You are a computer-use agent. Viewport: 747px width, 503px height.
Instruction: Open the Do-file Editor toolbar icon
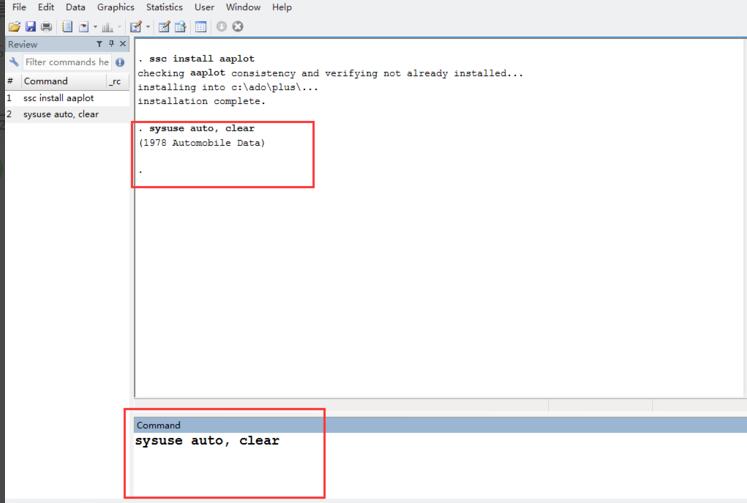[136, 27]
